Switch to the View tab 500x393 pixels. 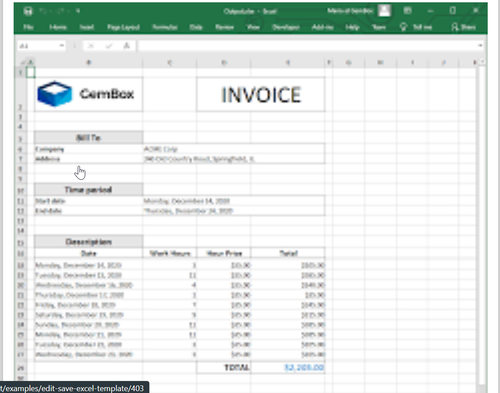[x=253, y=27]
